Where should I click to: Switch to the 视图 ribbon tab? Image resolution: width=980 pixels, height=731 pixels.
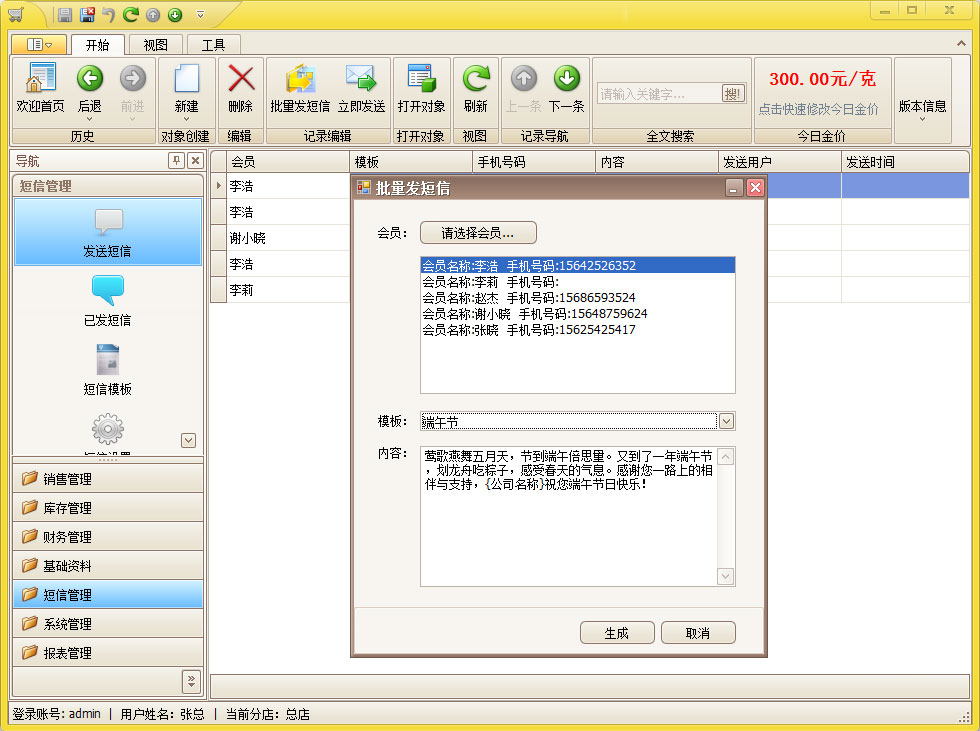(155, 45)
